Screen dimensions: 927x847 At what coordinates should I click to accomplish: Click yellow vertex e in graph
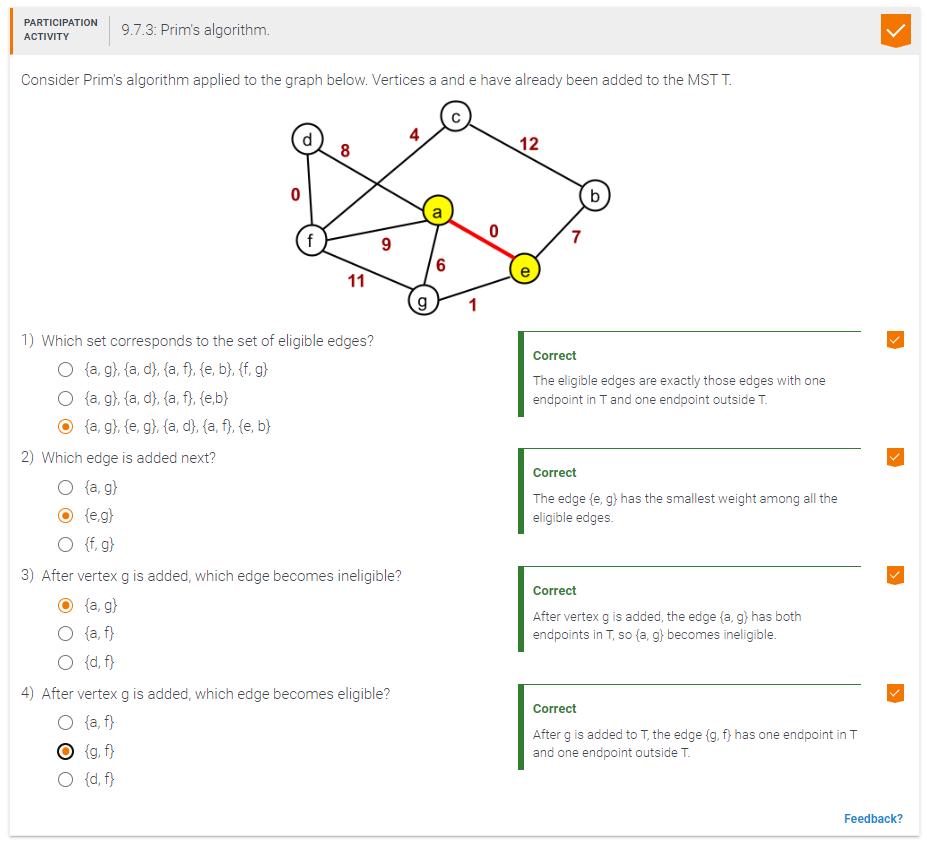(x=524, y=269)
